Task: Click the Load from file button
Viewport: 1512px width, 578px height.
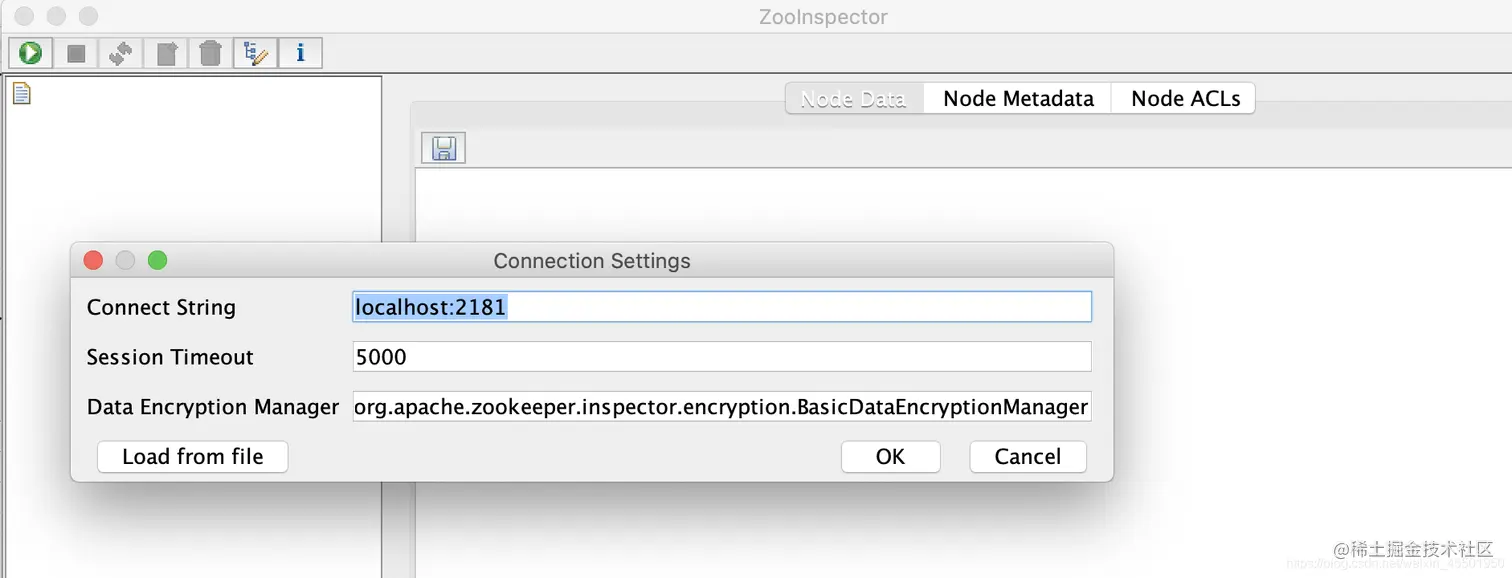Action: (193, 457)
